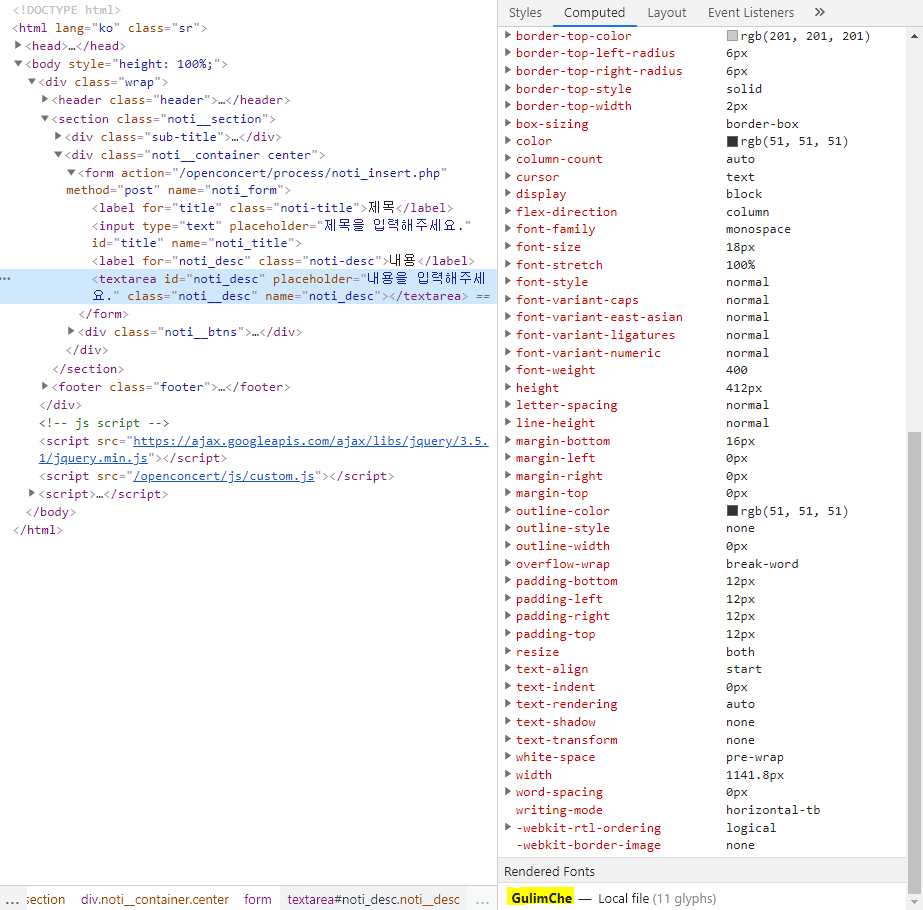The image size is (923, 910).
Task: Select the js script comment row
Action: pos(104,423)
